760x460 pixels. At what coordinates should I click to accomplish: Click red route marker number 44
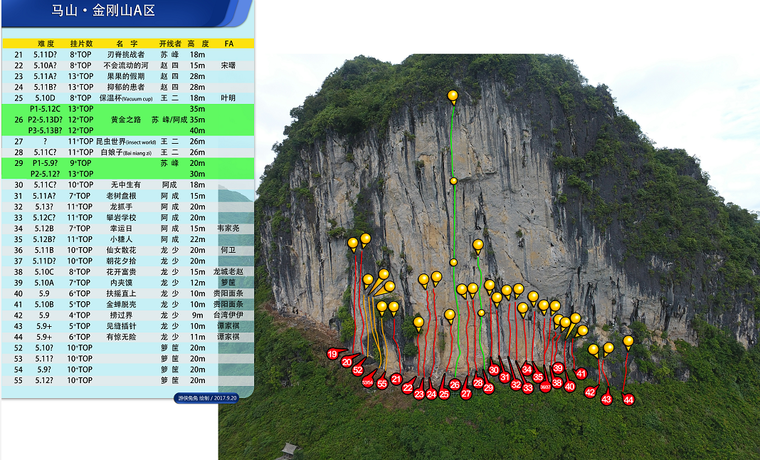click(628, 399)
